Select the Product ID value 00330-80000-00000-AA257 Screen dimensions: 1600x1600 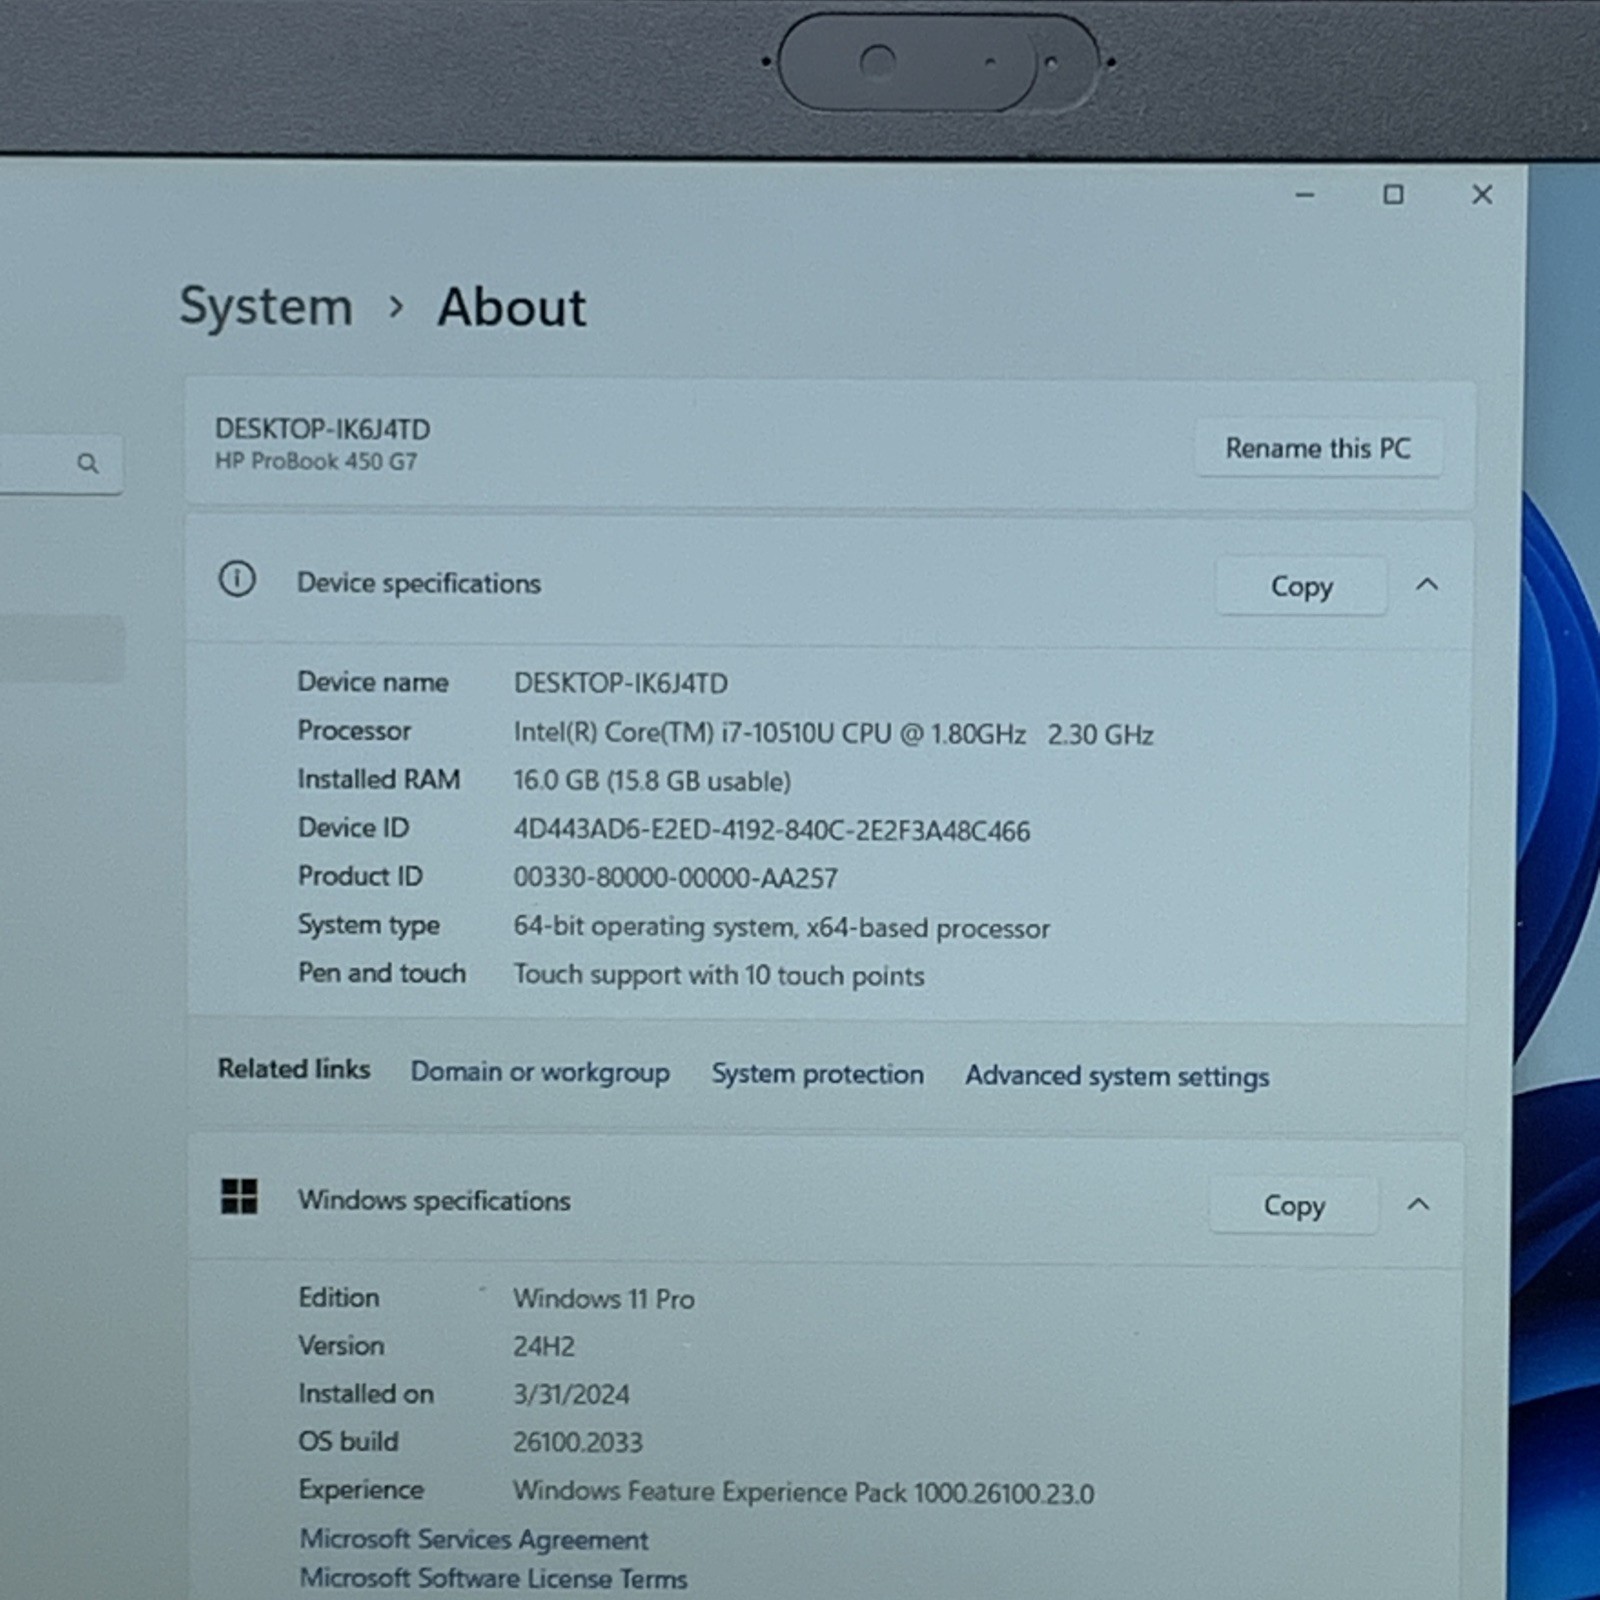coord(676,878)
